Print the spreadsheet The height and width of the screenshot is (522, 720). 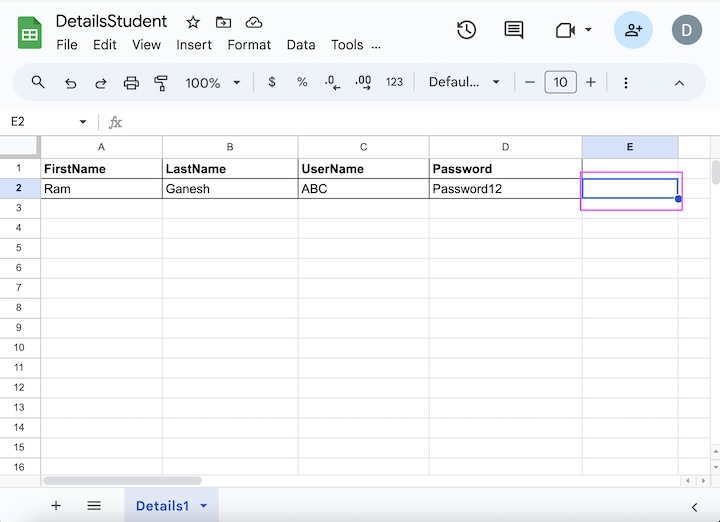click(131, 82)
